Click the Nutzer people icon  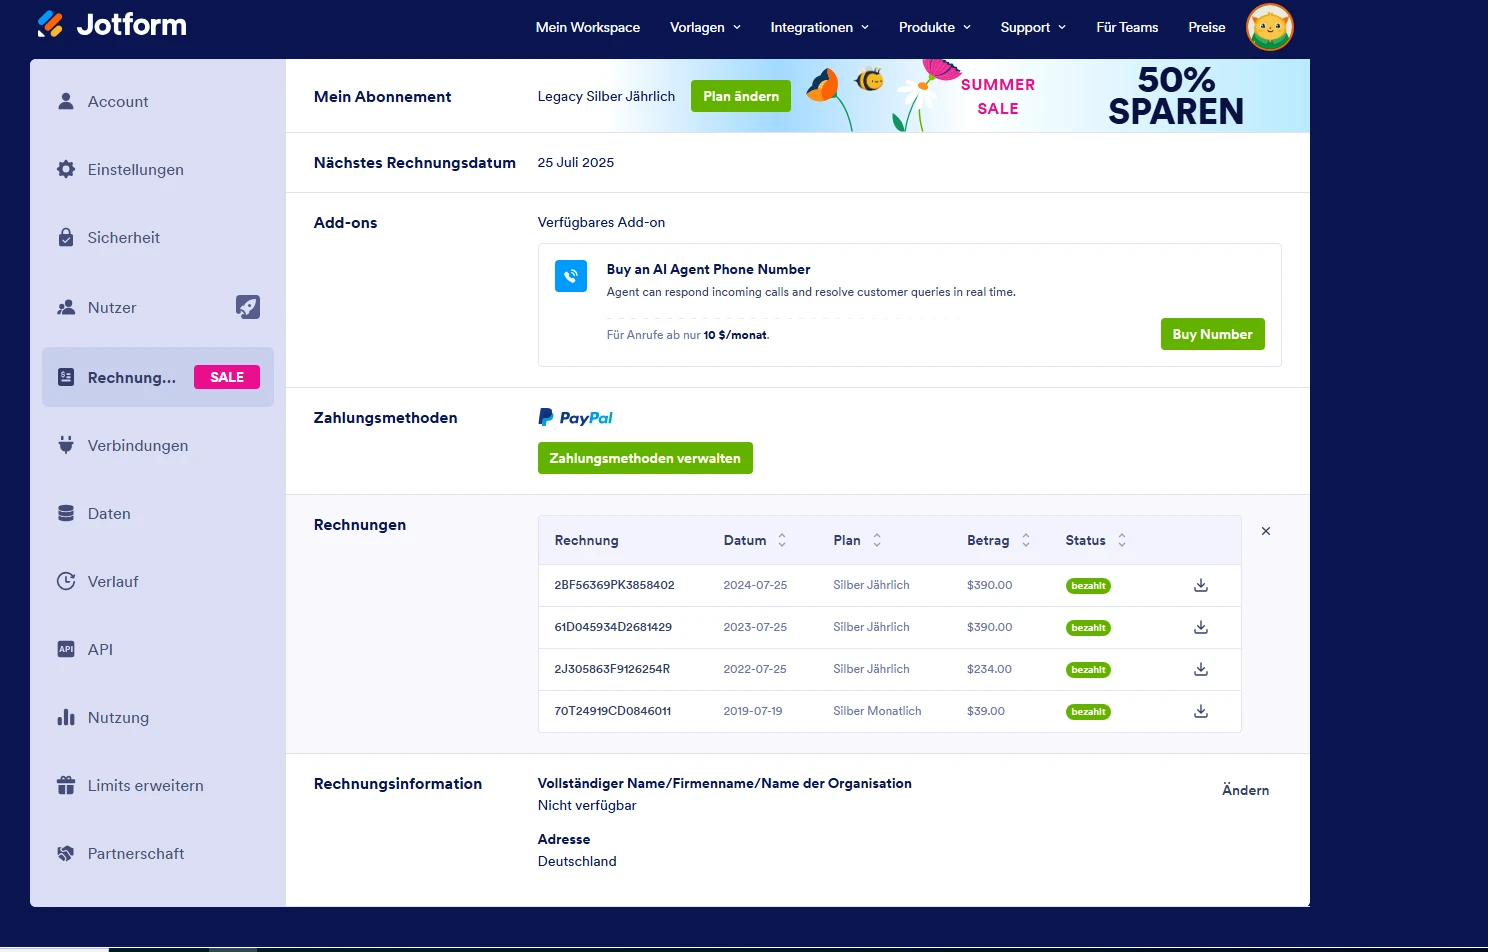point(66,307)
